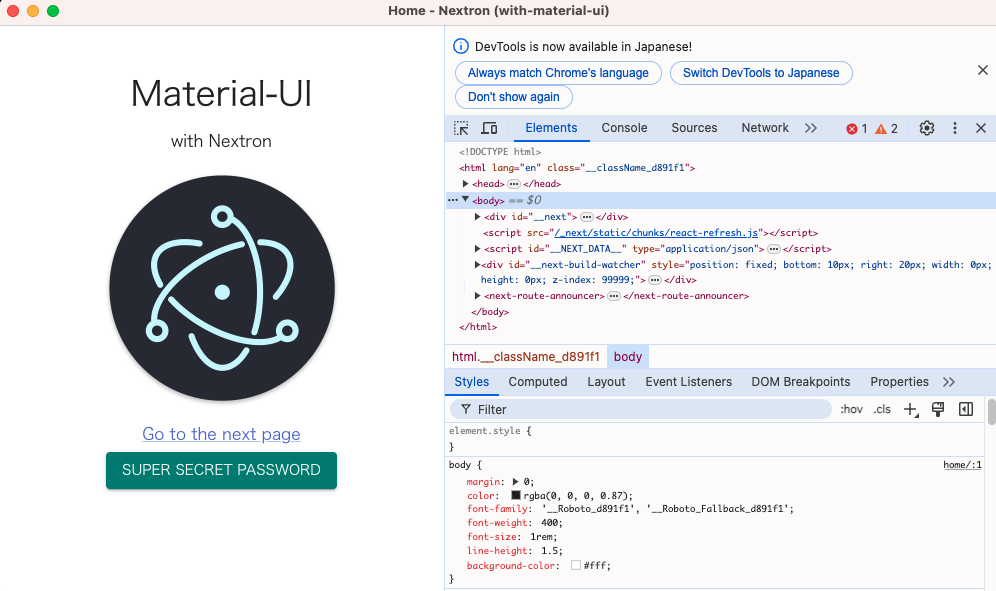Open DevTools three-dot customize menu
Viewport: 996px width, 591px height.
tap(955, 128)
